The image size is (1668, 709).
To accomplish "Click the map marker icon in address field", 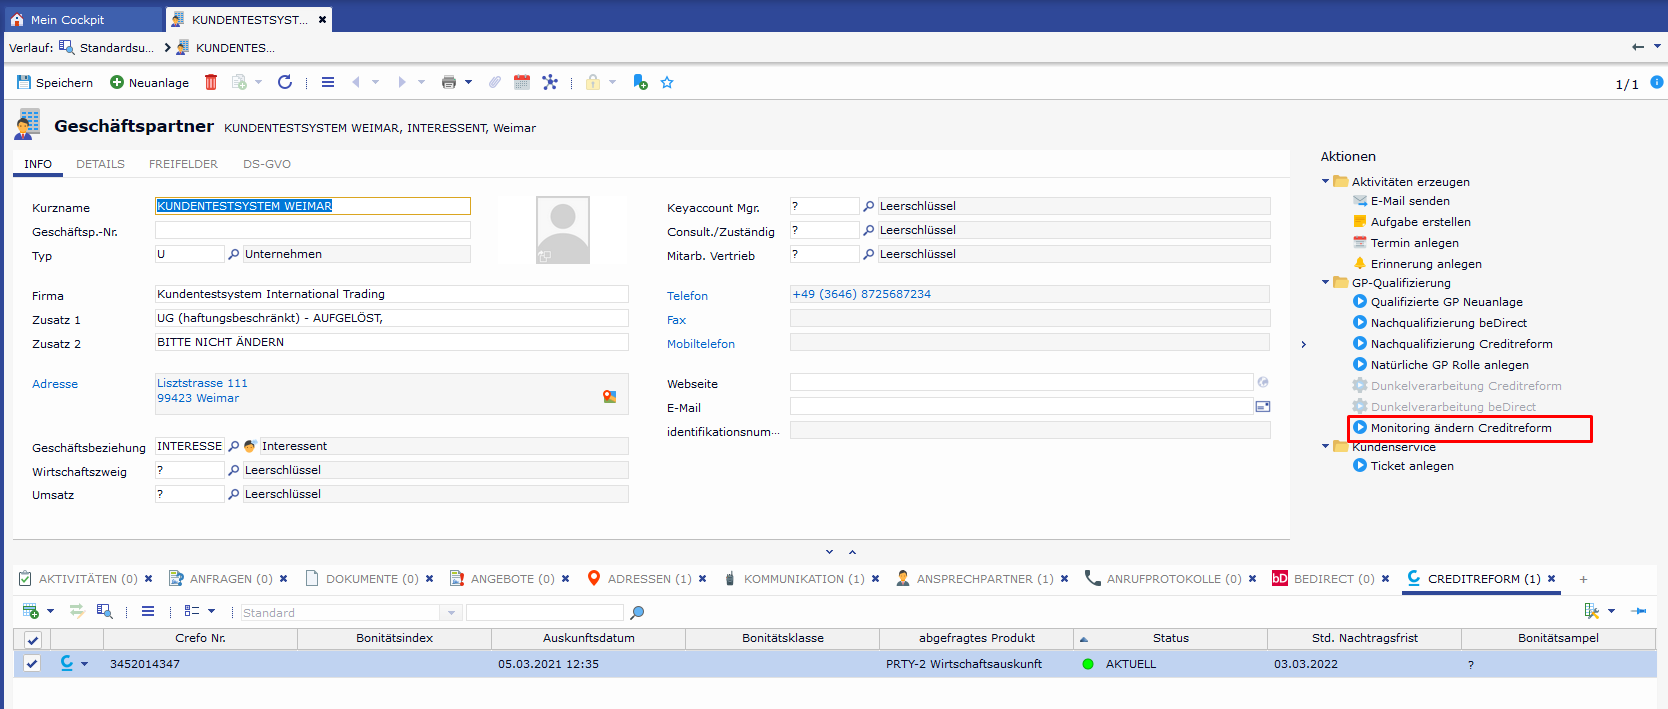I will (x=609, y=396).
